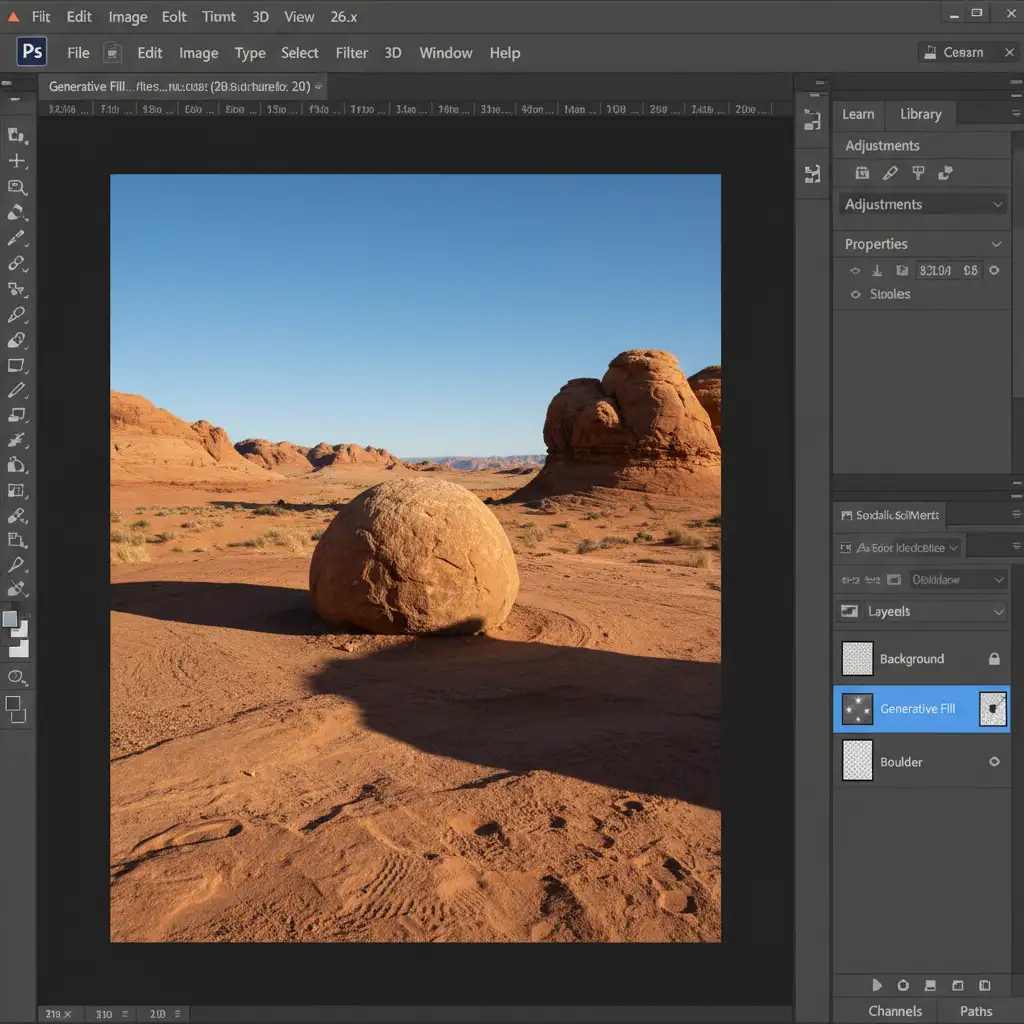Select the Zoom magnifier tool in toolbar
The image size is (1024, 1024).
[x=17, y=187]
